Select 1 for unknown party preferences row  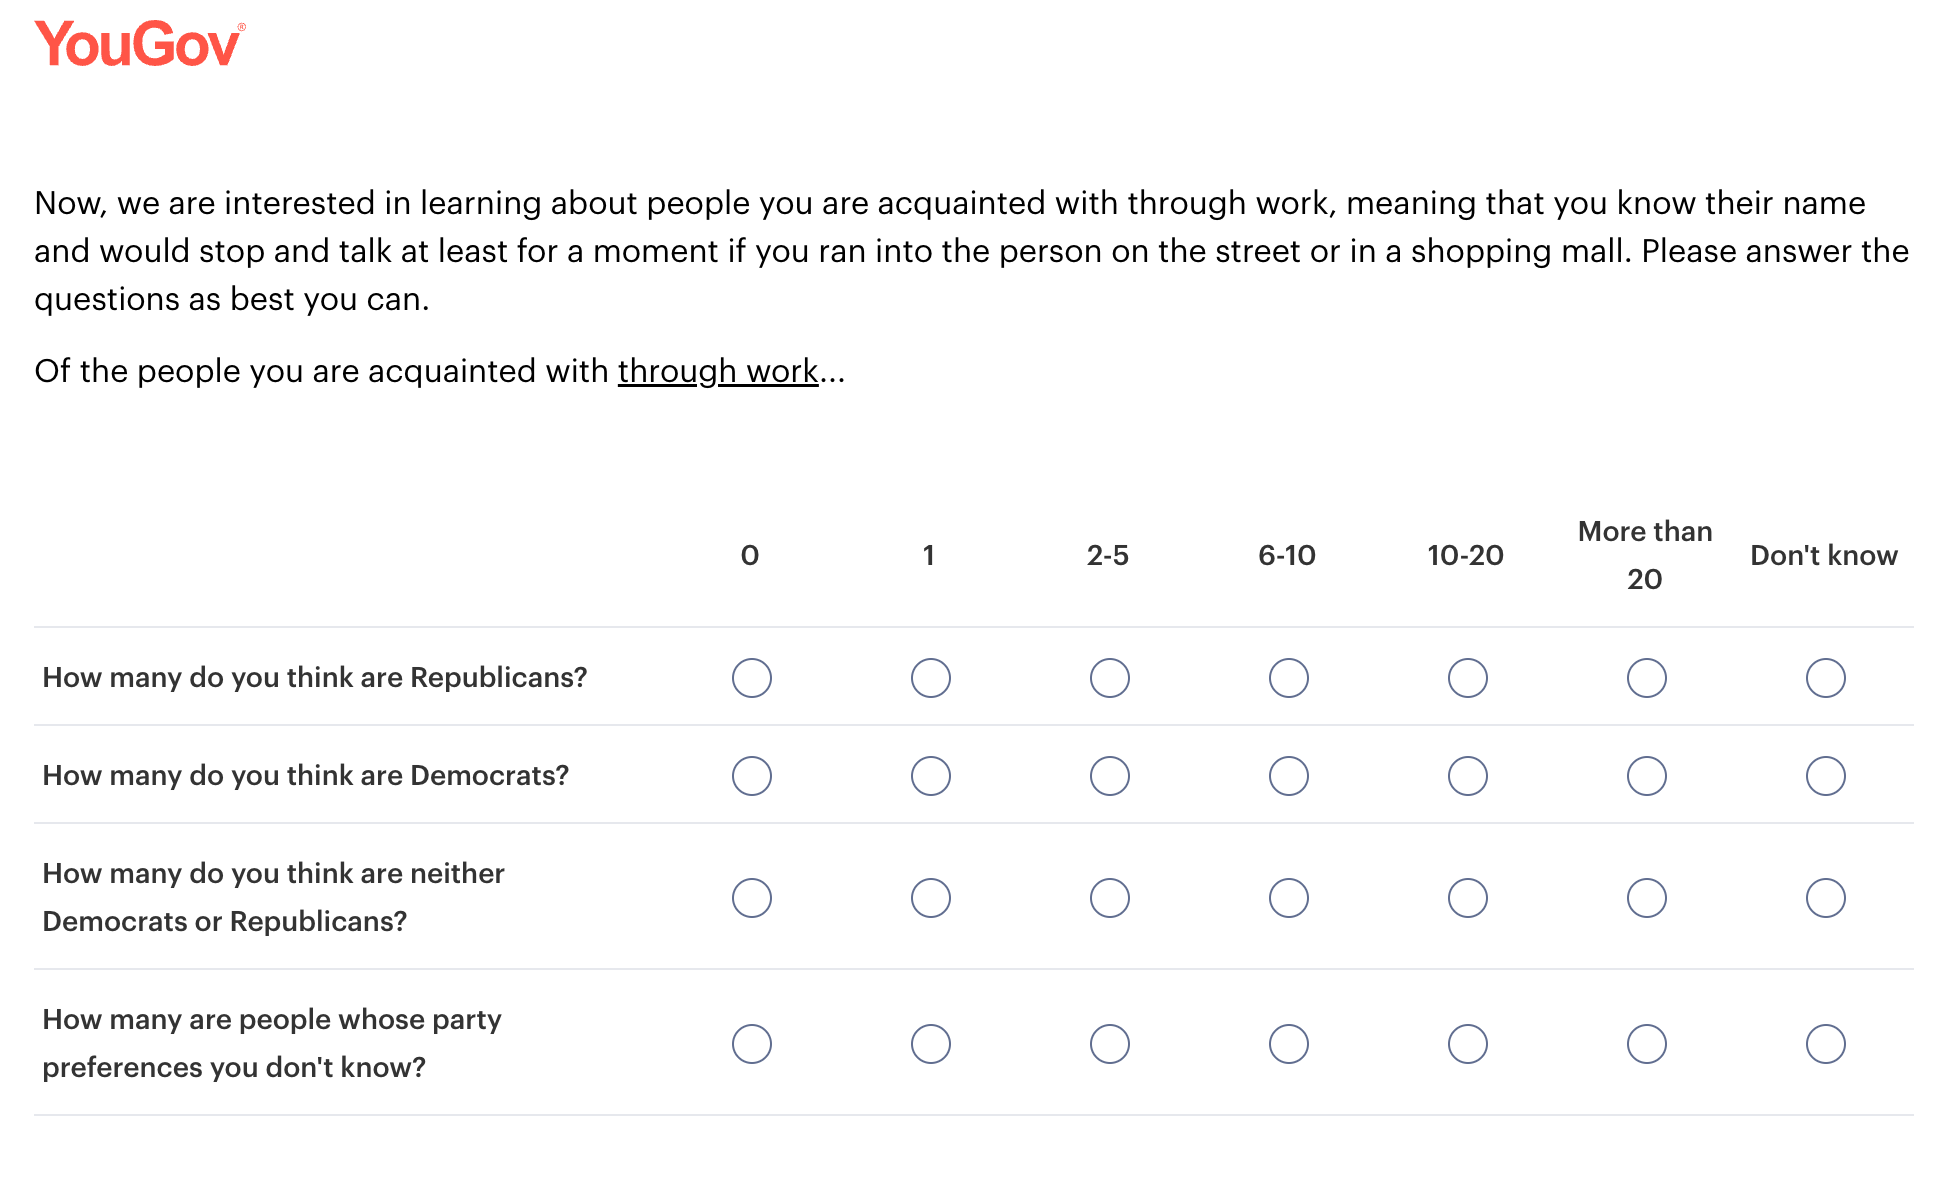pos(930,1044)
